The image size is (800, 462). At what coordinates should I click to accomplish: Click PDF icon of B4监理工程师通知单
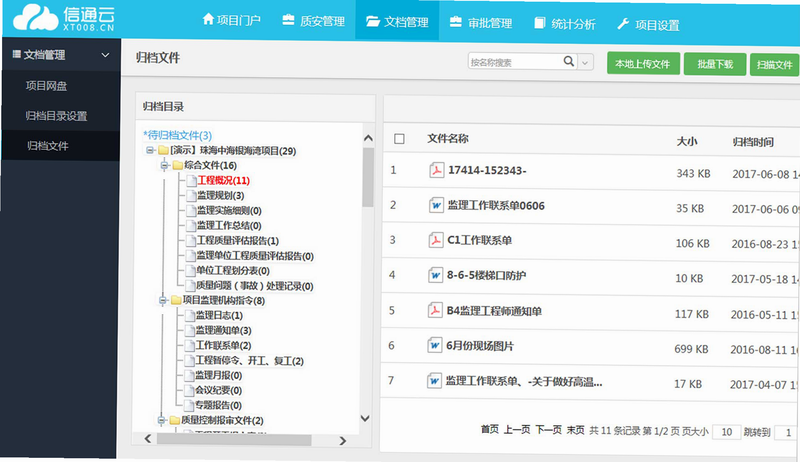pyautogui.click(x=435, y=310)
